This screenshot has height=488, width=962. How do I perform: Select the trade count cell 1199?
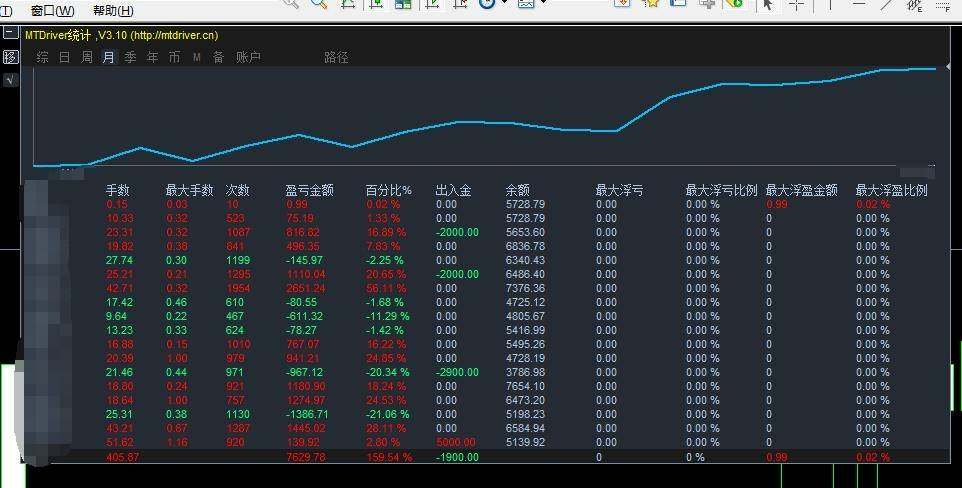(238, 260)
